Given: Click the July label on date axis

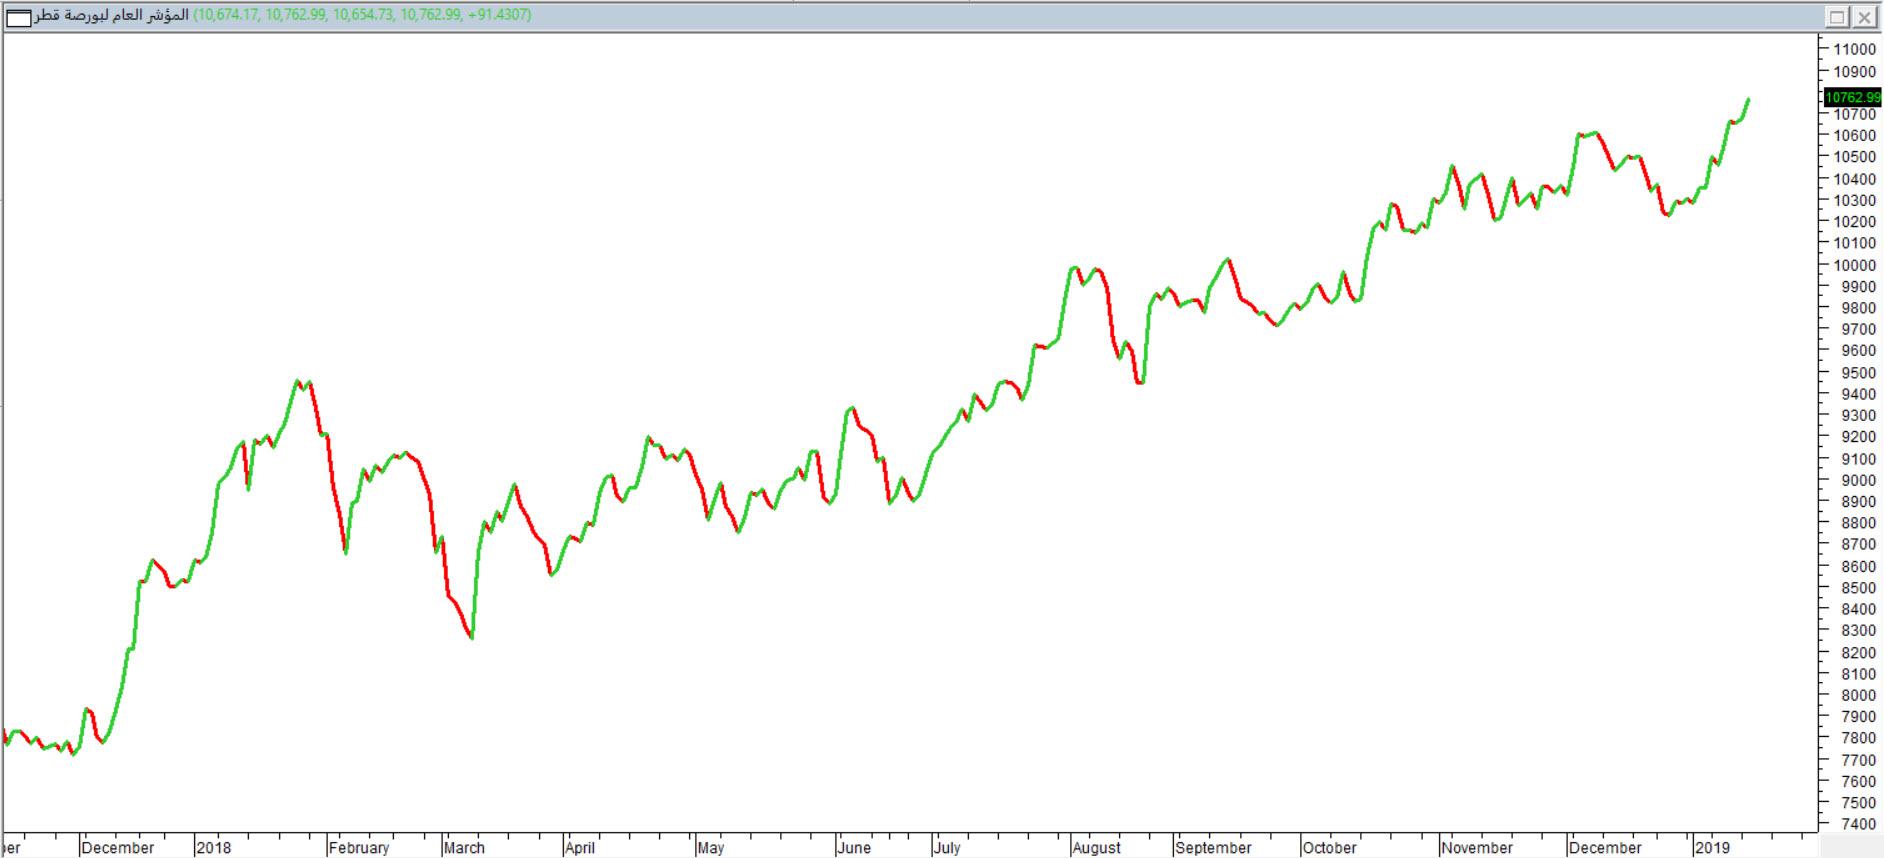Looking at the screenshot, I should tap(947, 848).
